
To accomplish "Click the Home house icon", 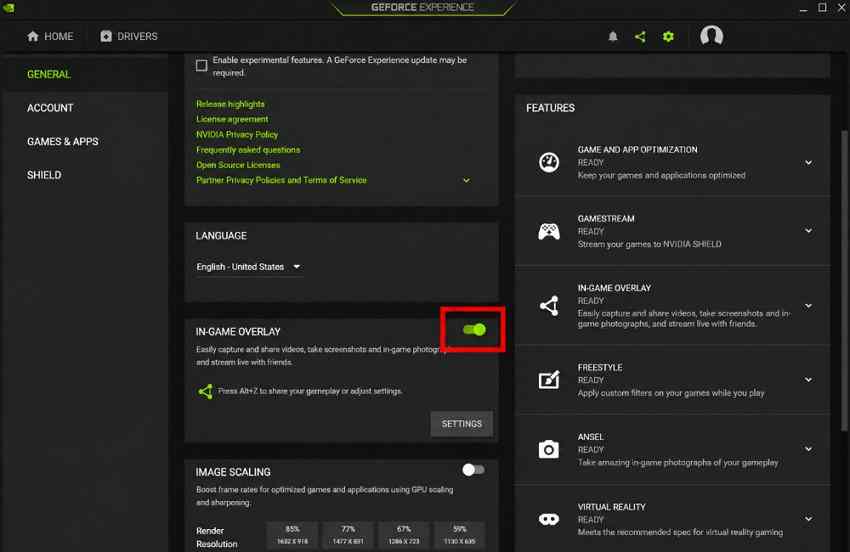I will pyautogui.click(x=33, y=36).
